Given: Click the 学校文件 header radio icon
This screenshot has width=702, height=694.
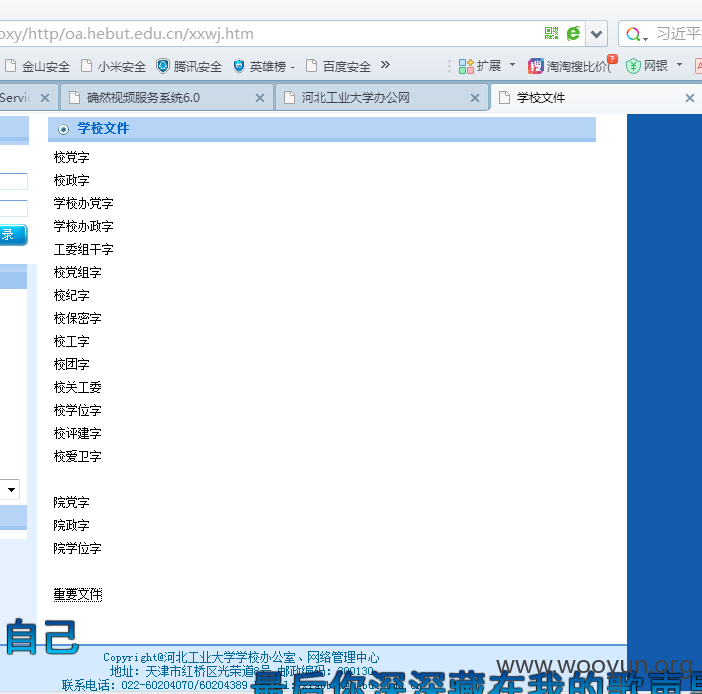Looking at the screenshot, I should click(64, 129).
